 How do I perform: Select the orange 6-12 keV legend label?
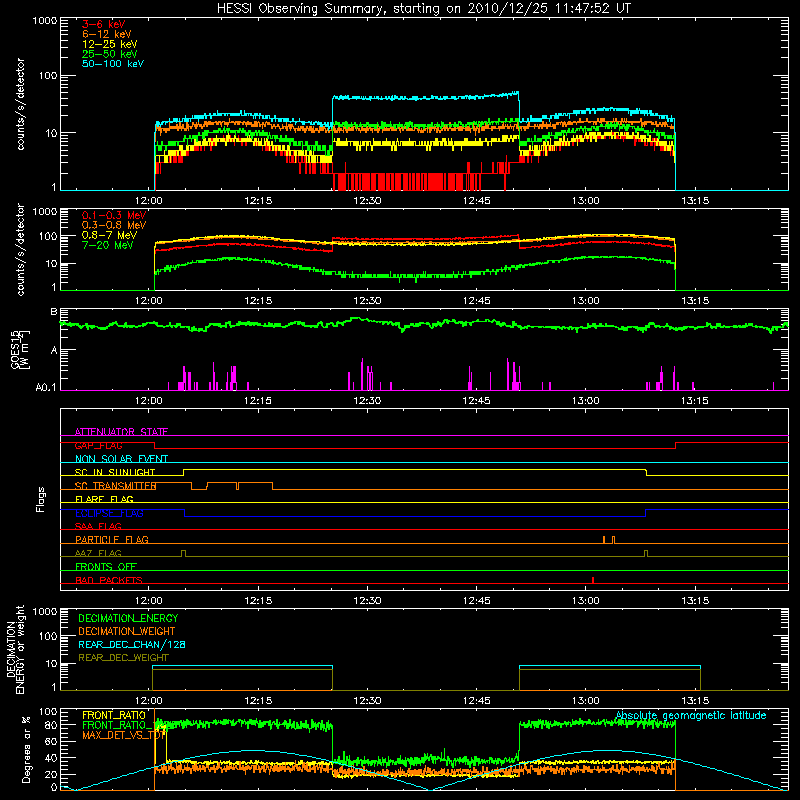coord(107,34)
